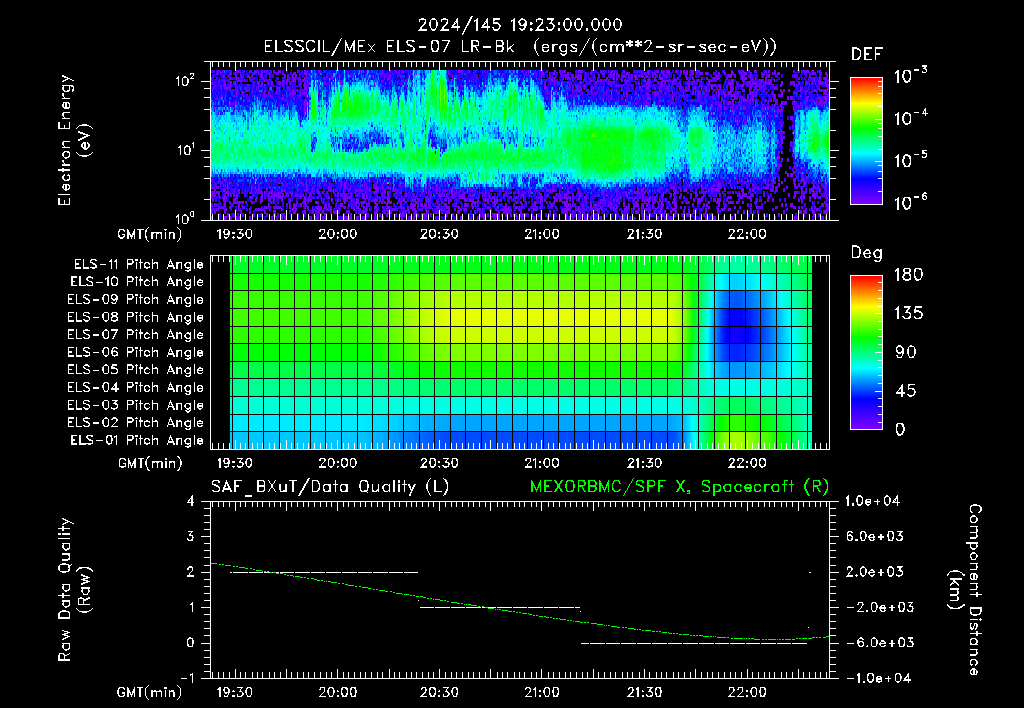Click GMT(min) label under the pitch angle panel
This screenshot has width=1024, height=708.
150,464
